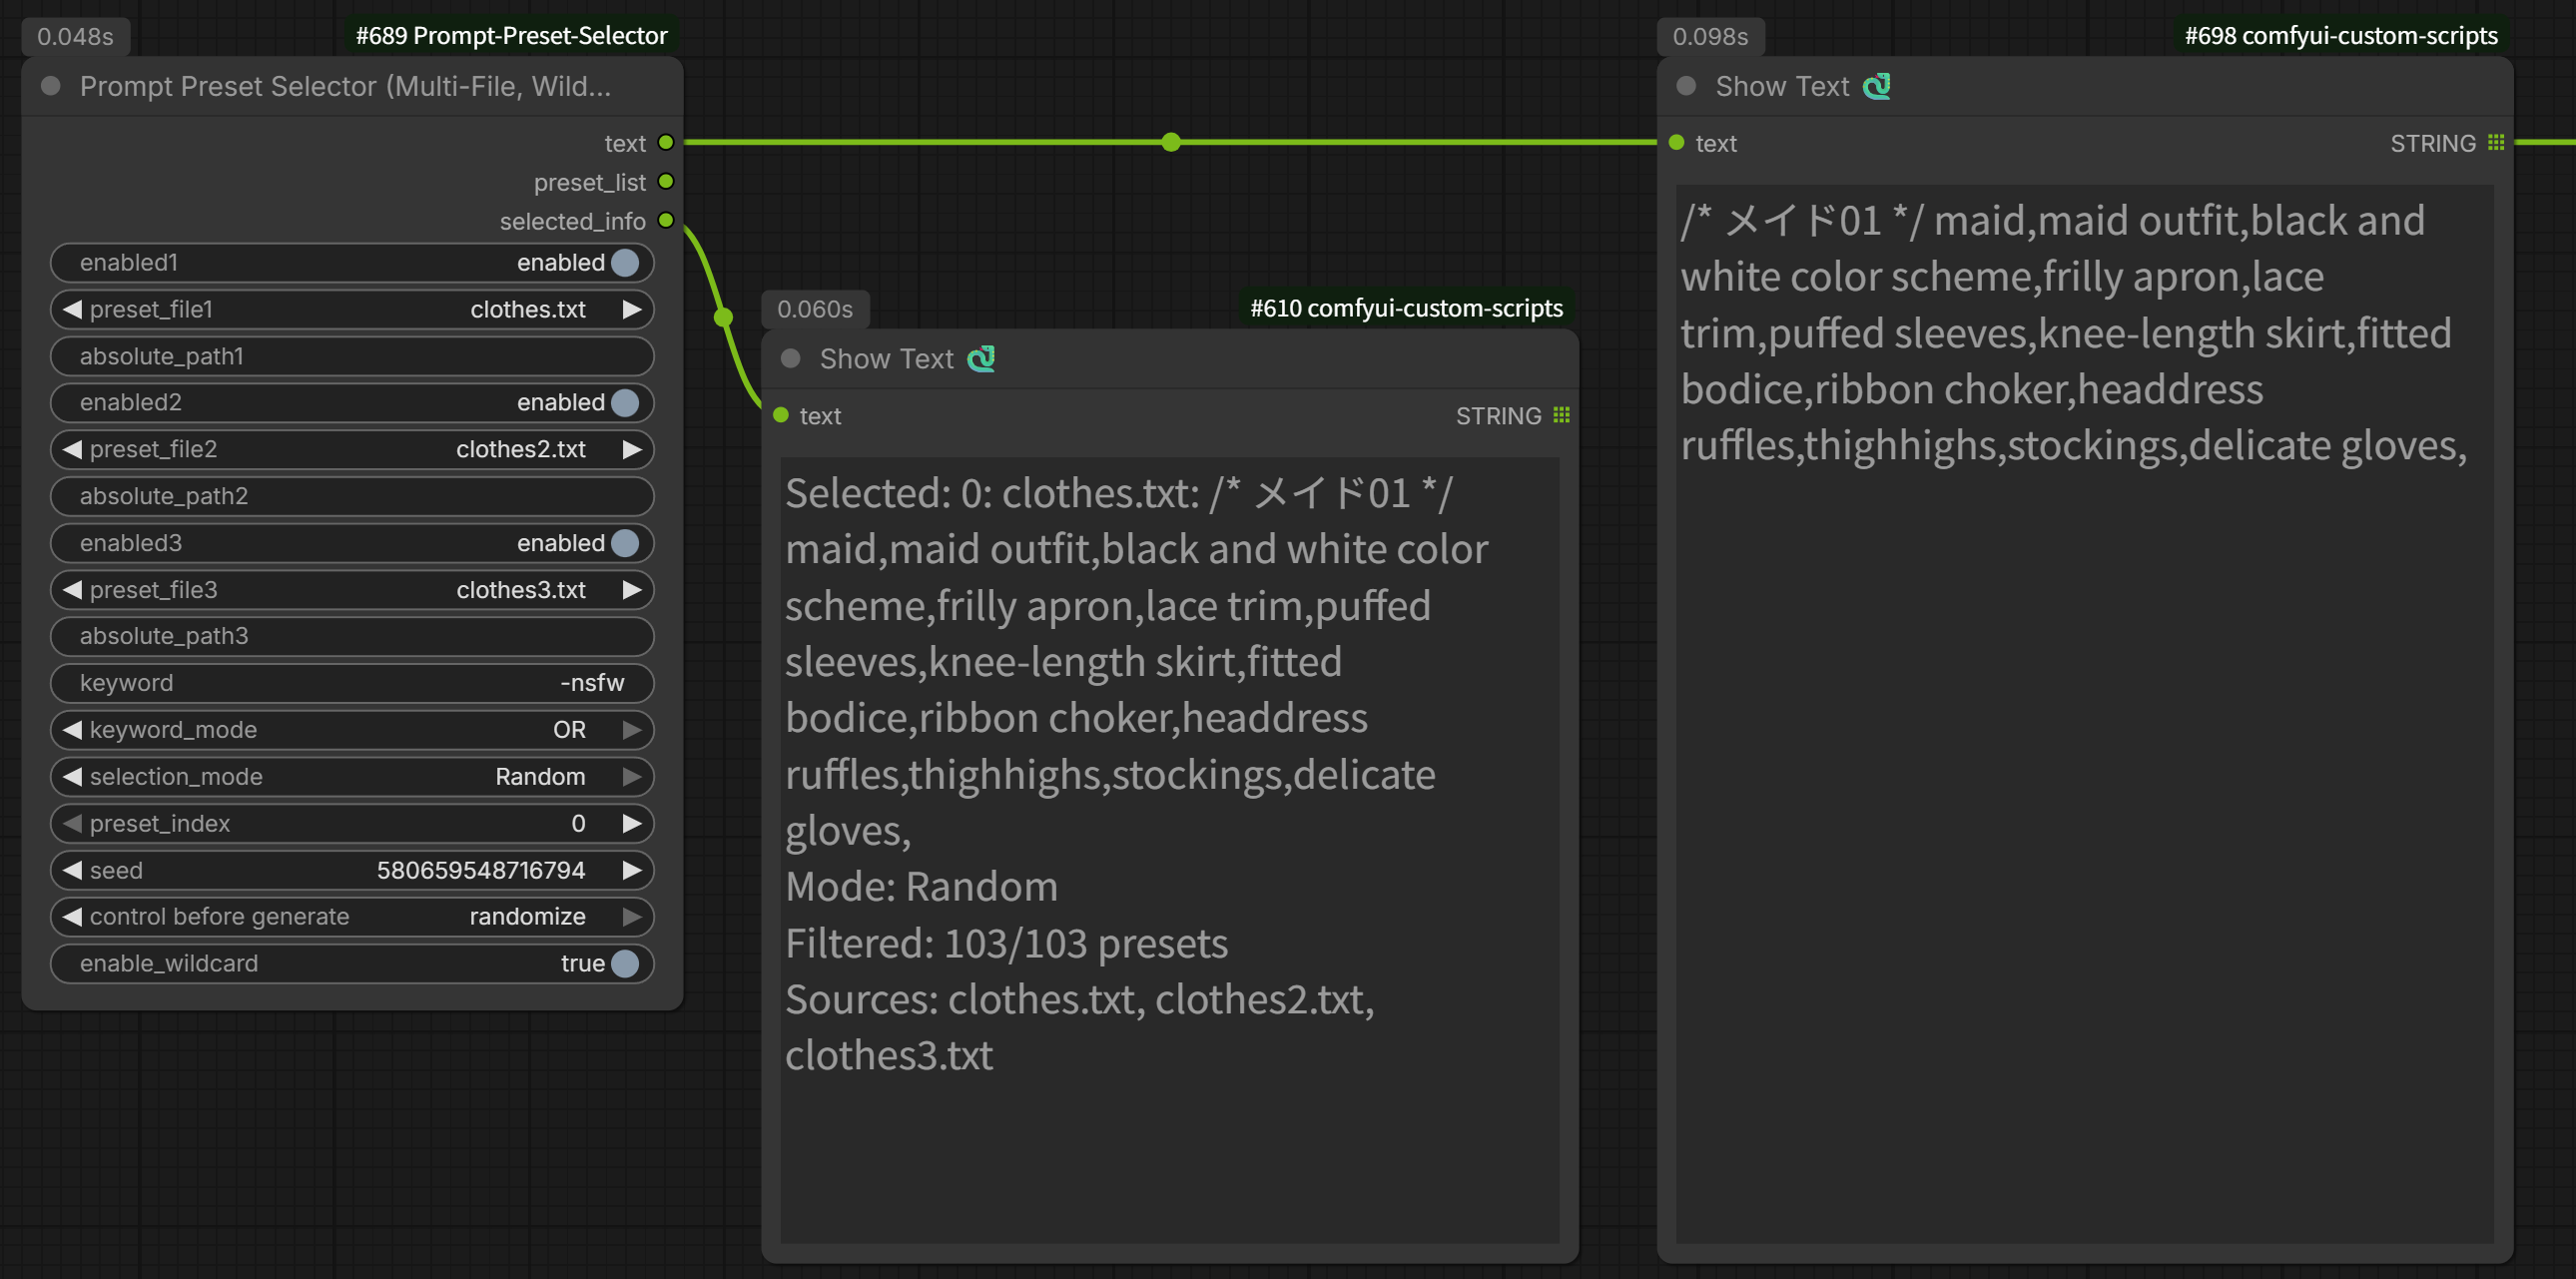This screenshot has height=1279, width=2576.
Task: Click the snake icon on #698 Show Text title
Action: coord(1877,86)
